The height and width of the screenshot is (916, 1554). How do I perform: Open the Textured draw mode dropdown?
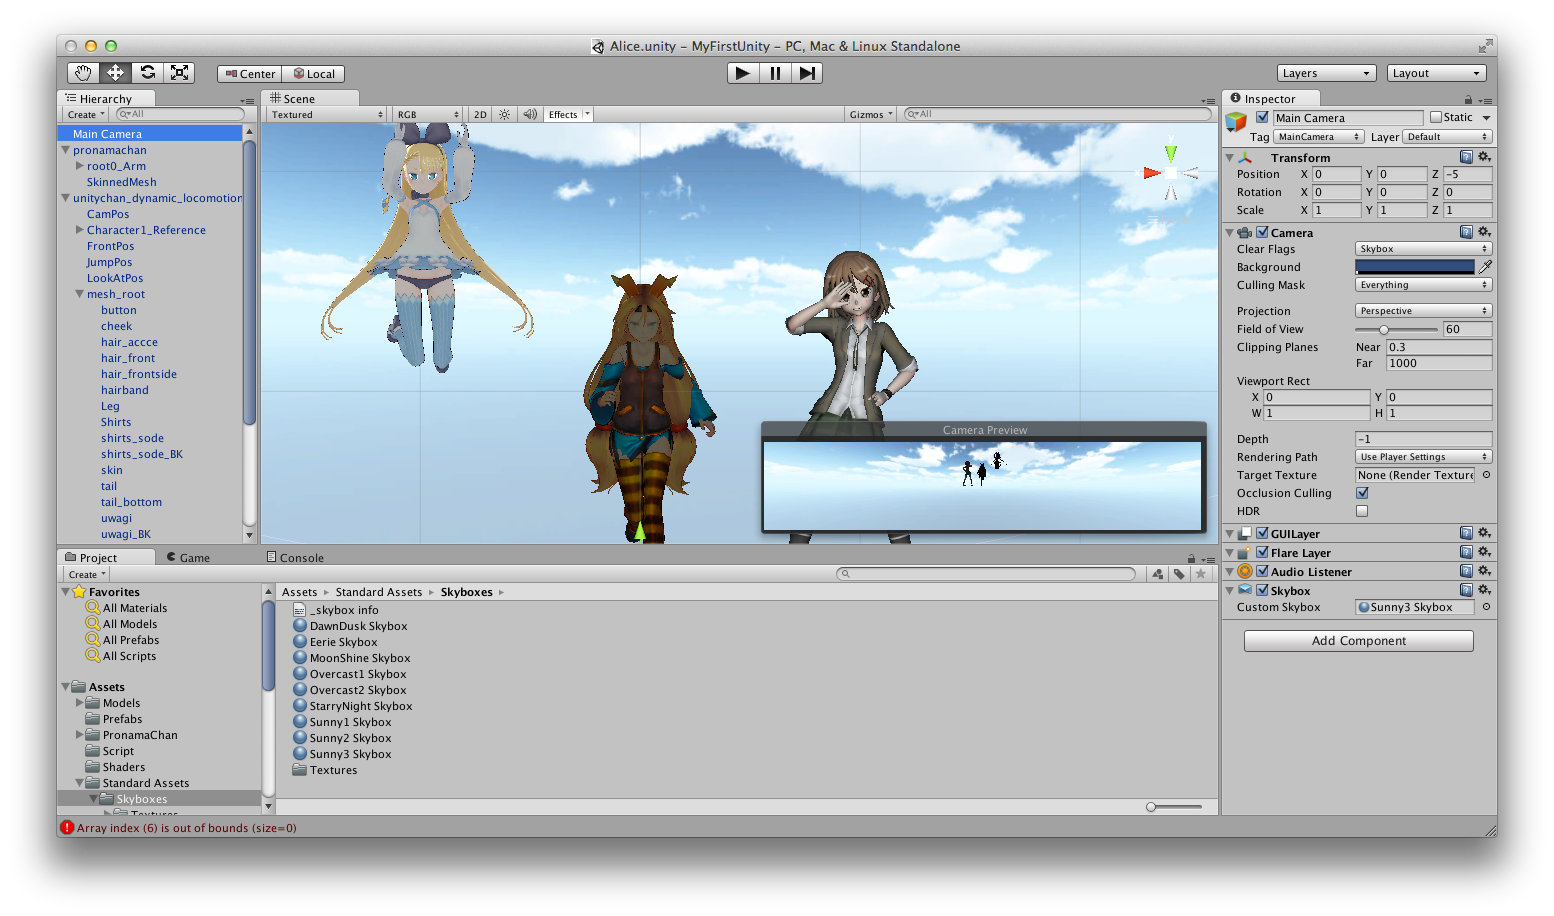(x=327, y=115)
